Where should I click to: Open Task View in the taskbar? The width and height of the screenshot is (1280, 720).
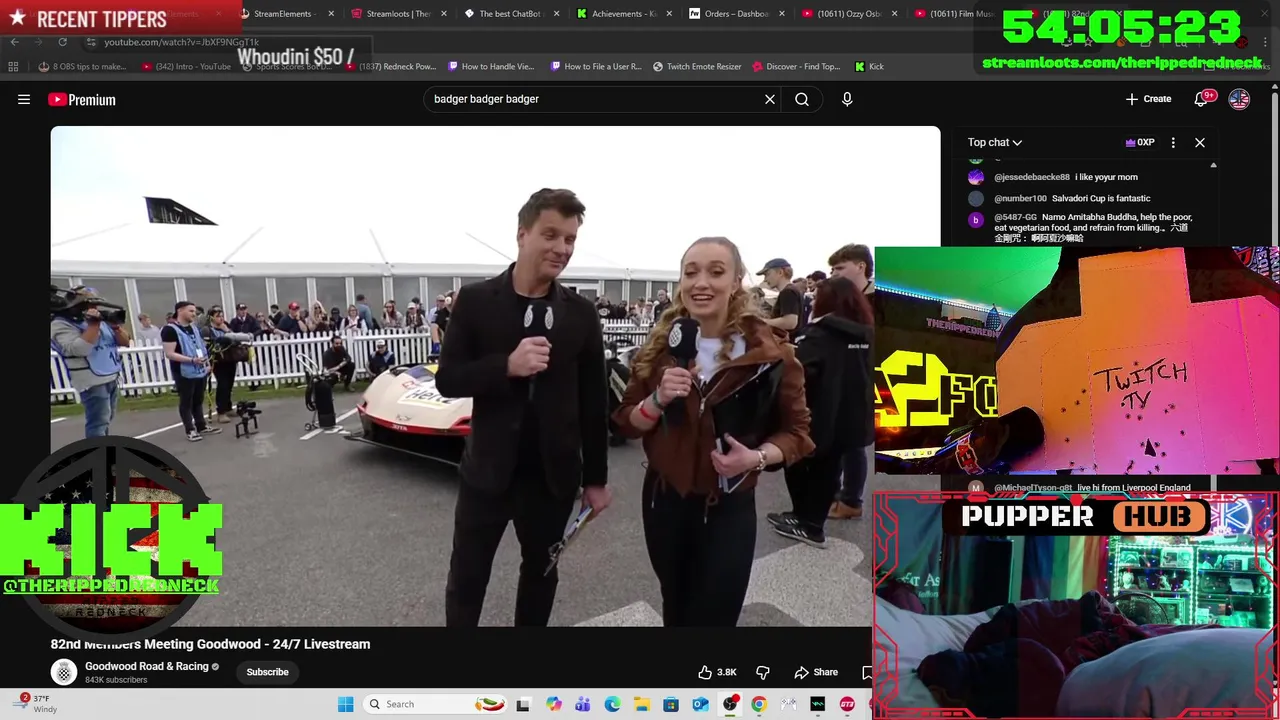[523, 704]
